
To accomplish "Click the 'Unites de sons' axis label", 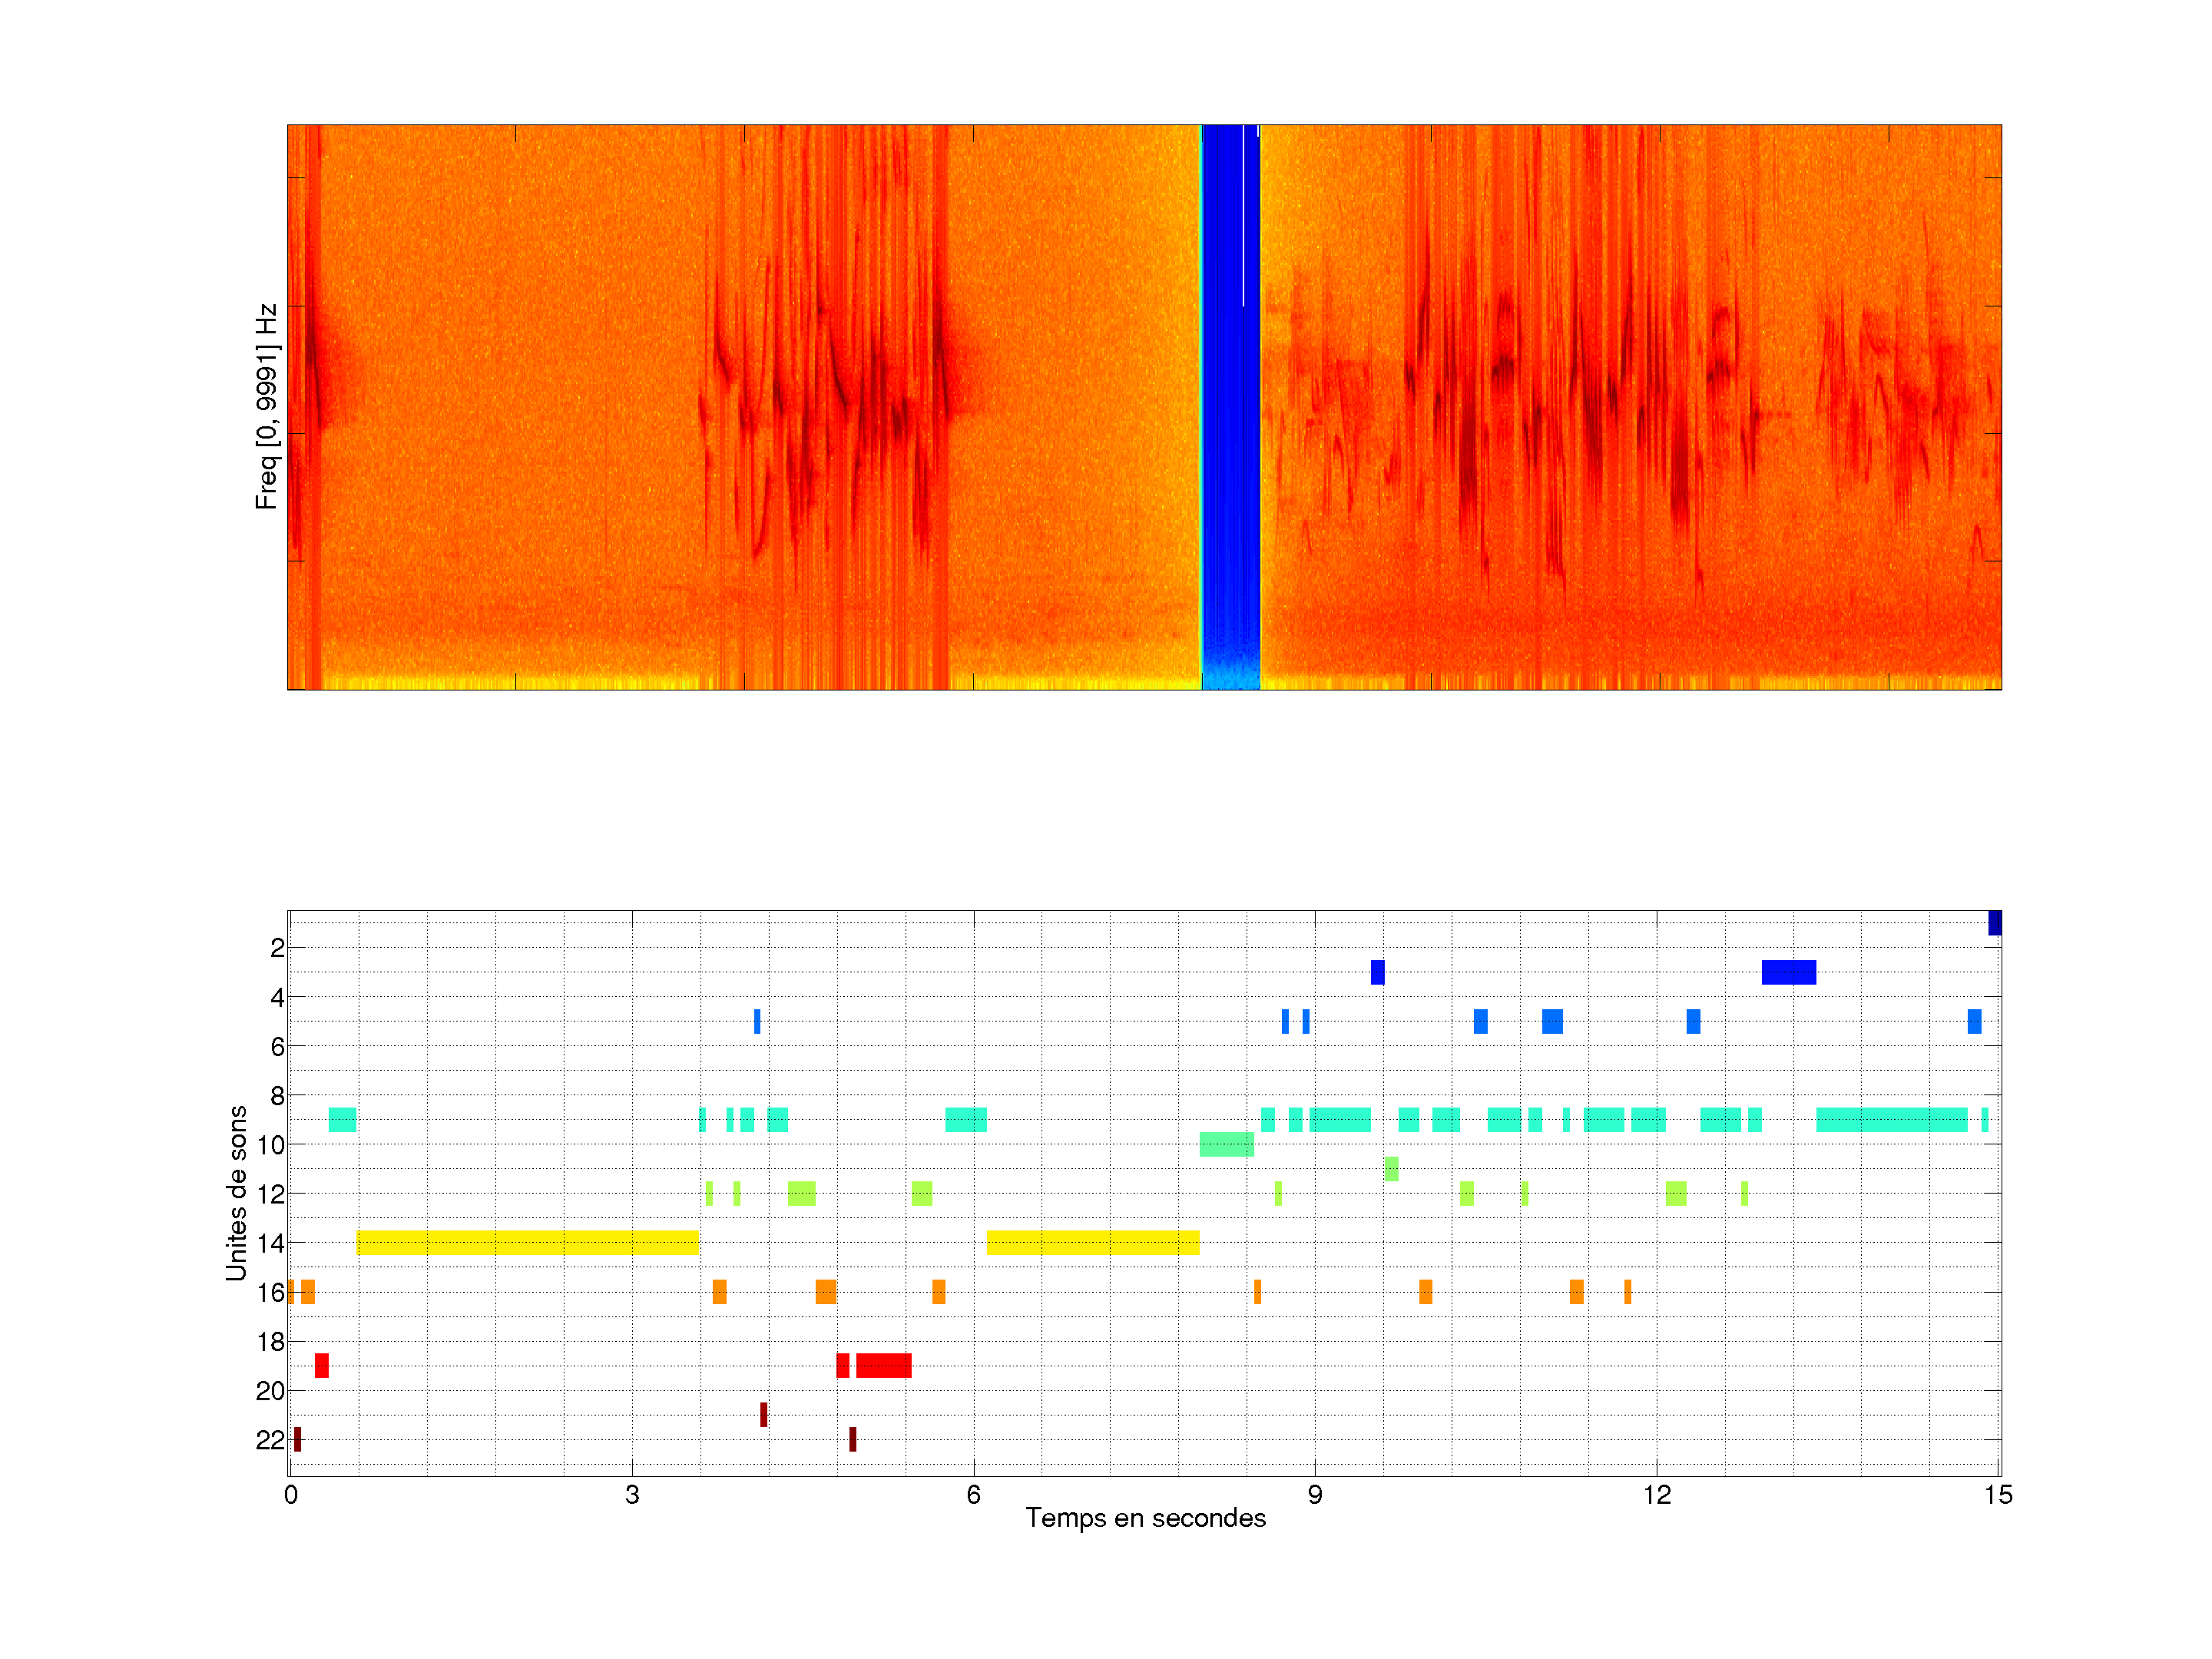I will (x=236, y=1192).
